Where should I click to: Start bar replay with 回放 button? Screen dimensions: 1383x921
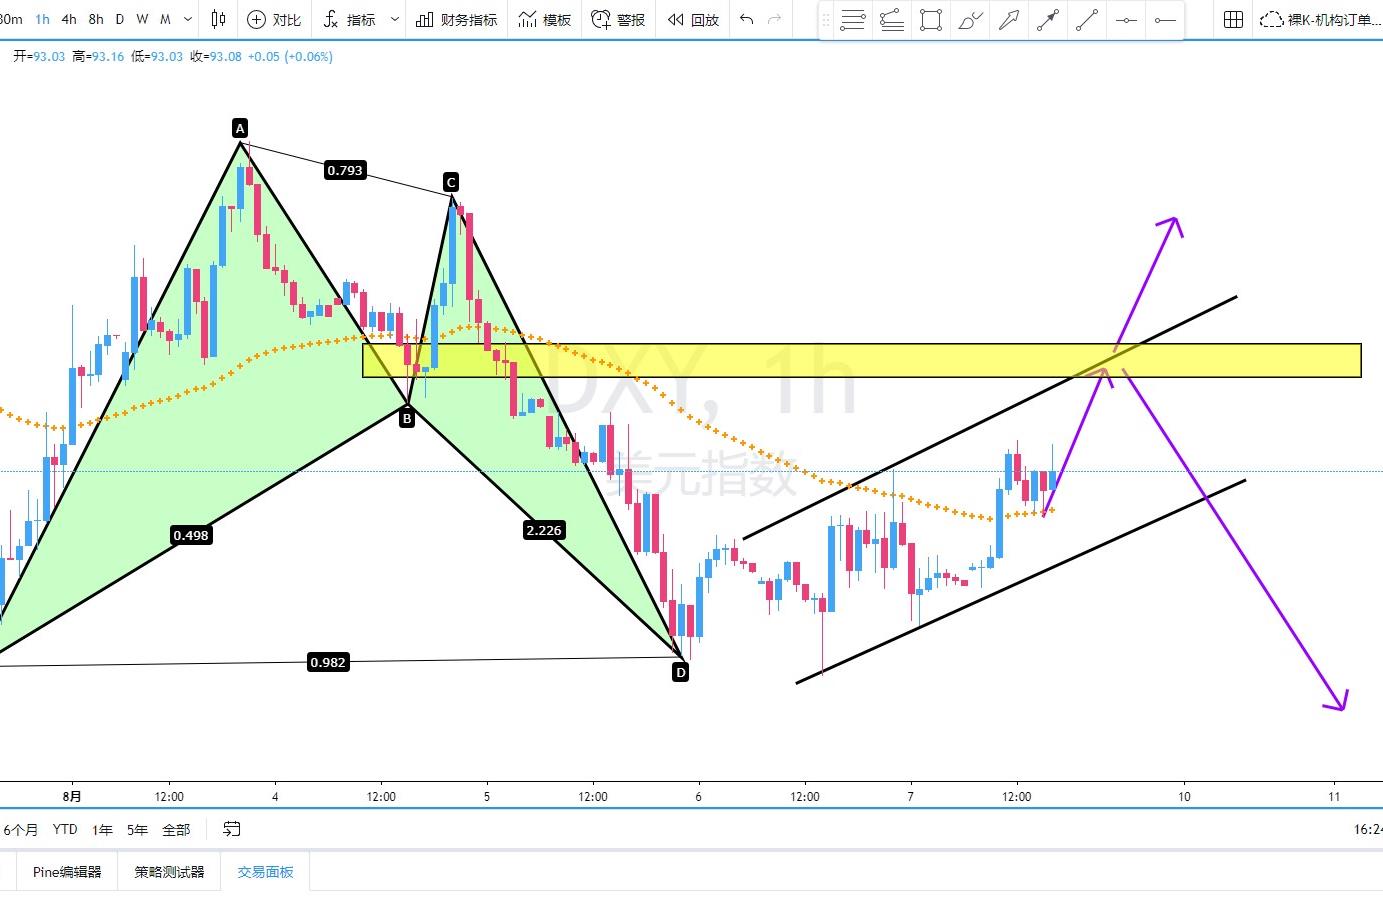click(693, 19)
